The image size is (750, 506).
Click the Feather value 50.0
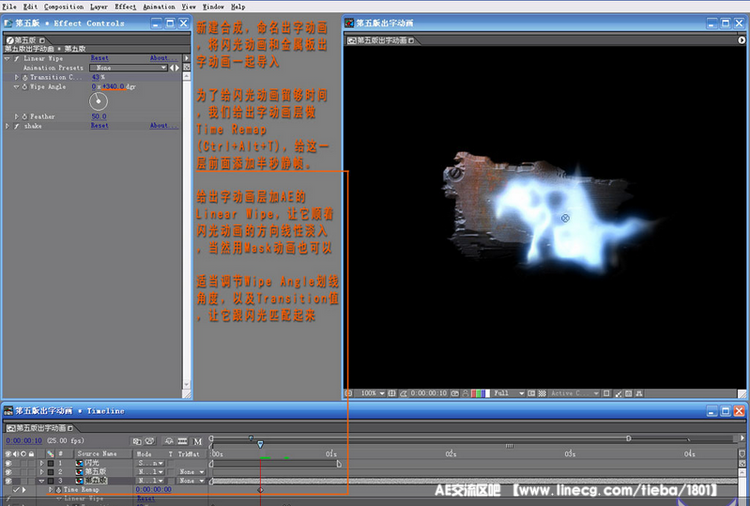coord(99,116)
